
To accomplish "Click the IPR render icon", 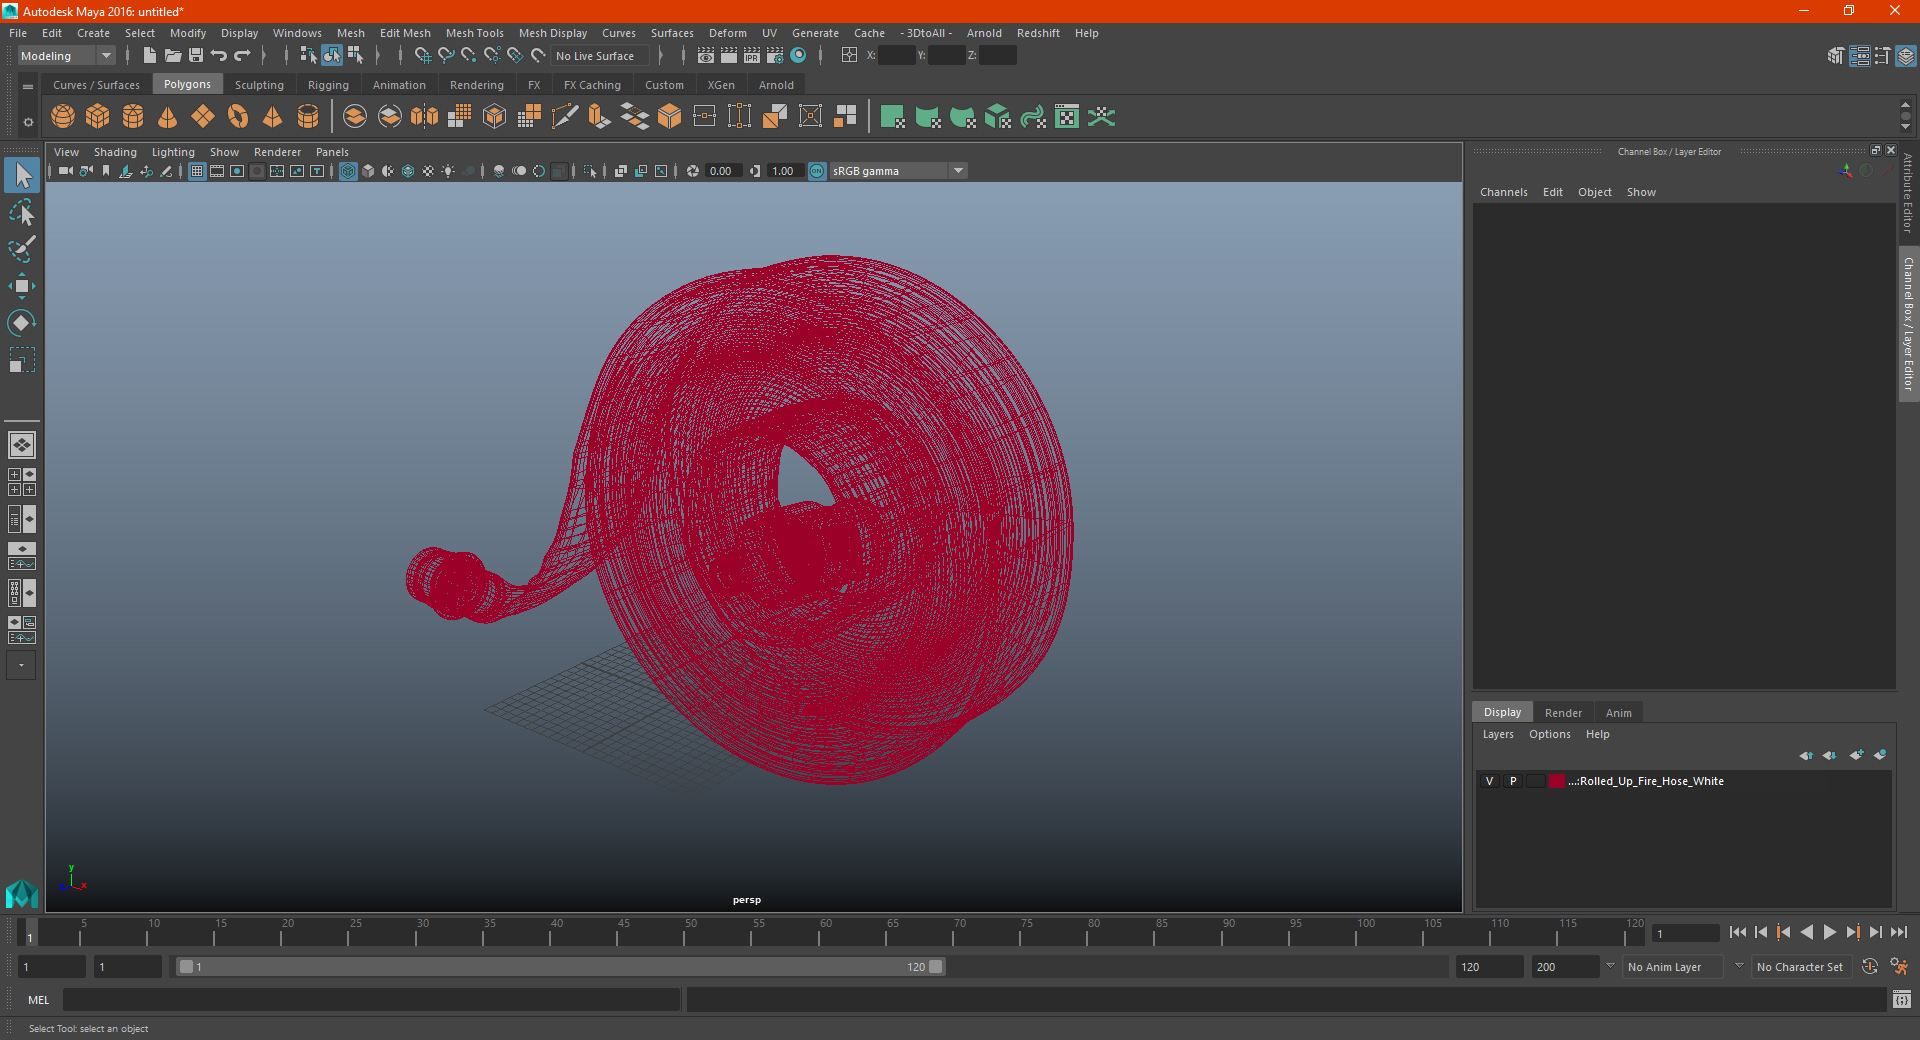I will pos(752,56).
